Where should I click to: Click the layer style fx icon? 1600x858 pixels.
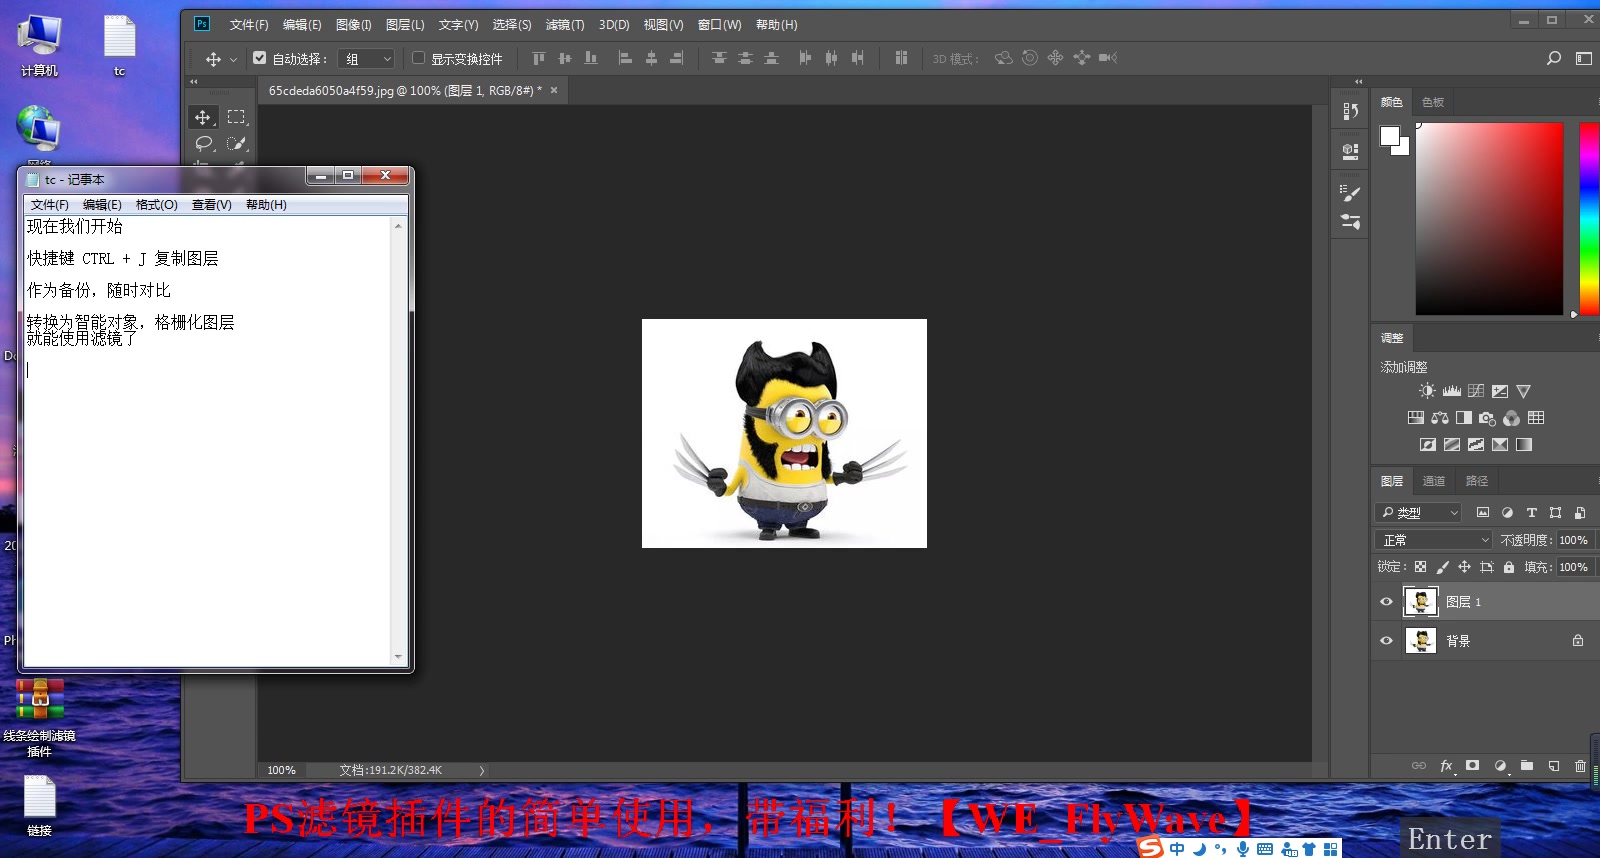point(1446,766)
